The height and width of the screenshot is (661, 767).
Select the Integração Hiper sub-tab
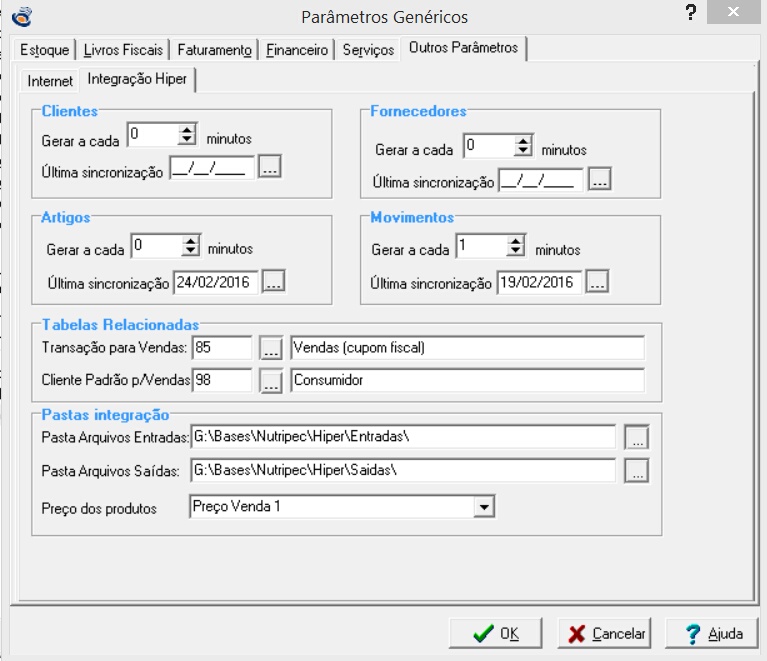137,79
